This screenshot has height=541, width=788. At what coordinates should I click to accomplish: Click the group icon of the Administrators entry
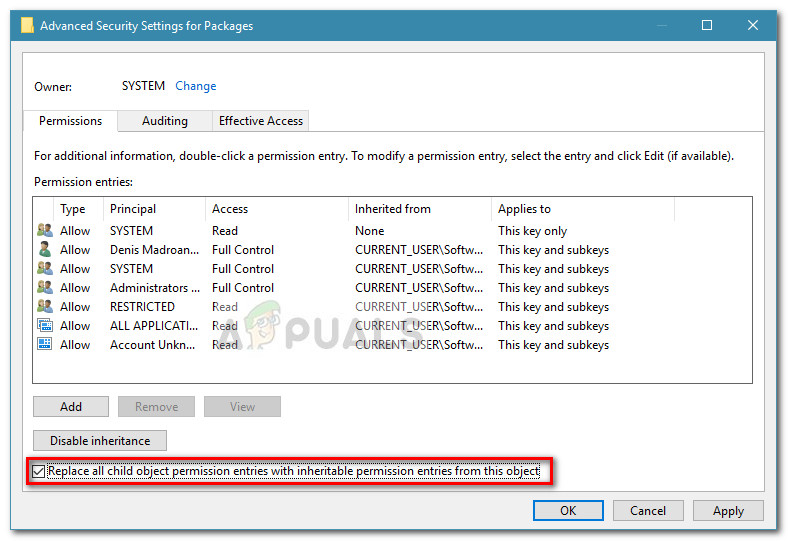(44, 288)
